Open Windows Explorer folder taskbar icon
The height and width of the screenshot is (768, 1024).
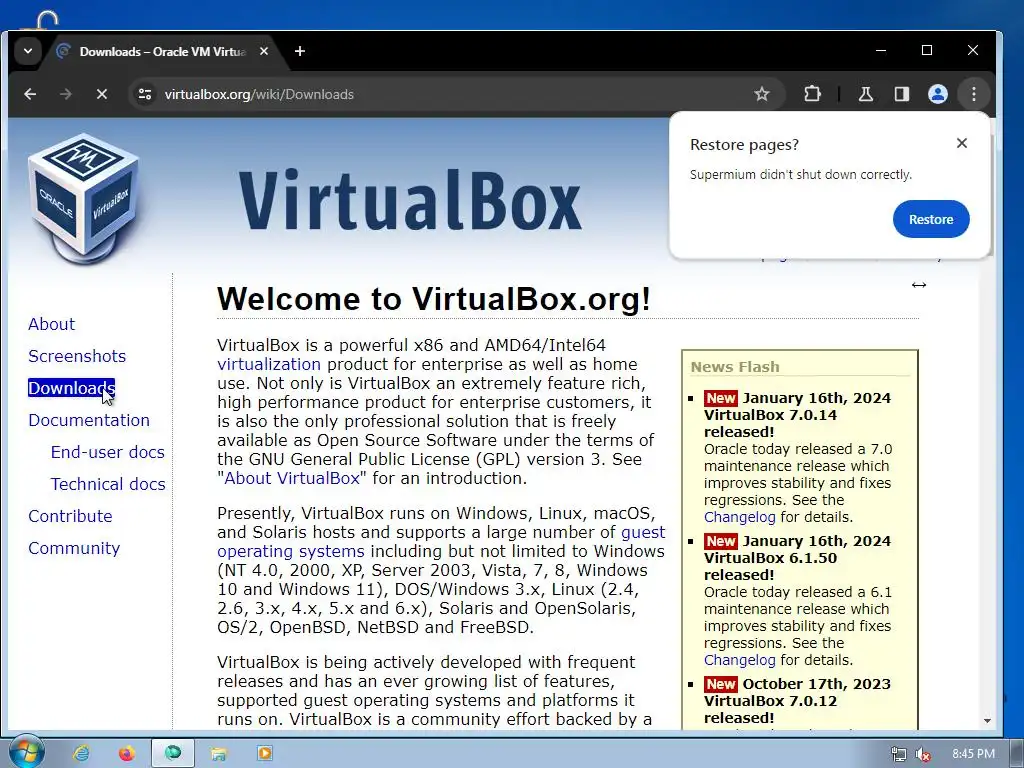[x=218, y=754]
